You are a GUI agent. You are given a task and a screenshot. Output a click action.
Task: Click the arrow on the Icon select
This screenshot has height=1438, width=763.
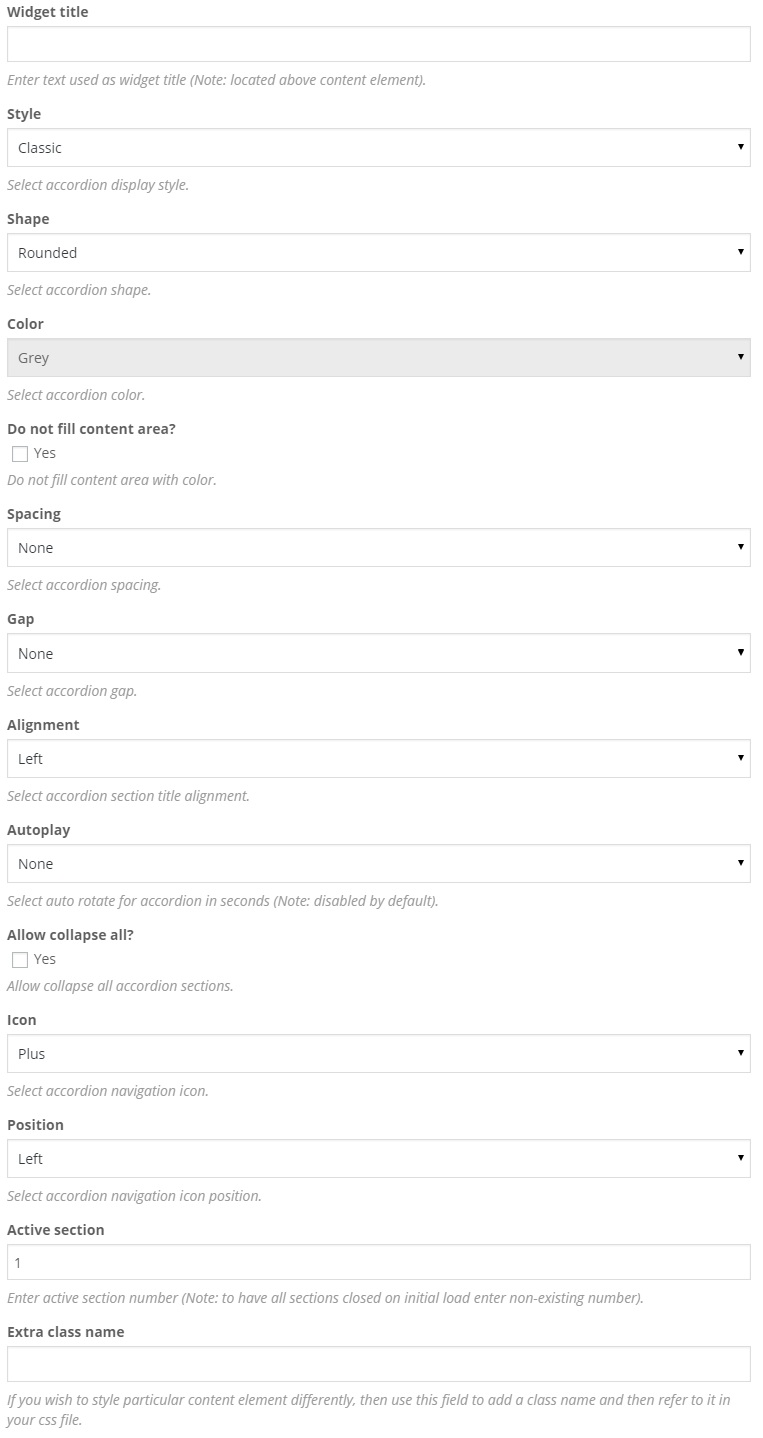[740, 1053]
